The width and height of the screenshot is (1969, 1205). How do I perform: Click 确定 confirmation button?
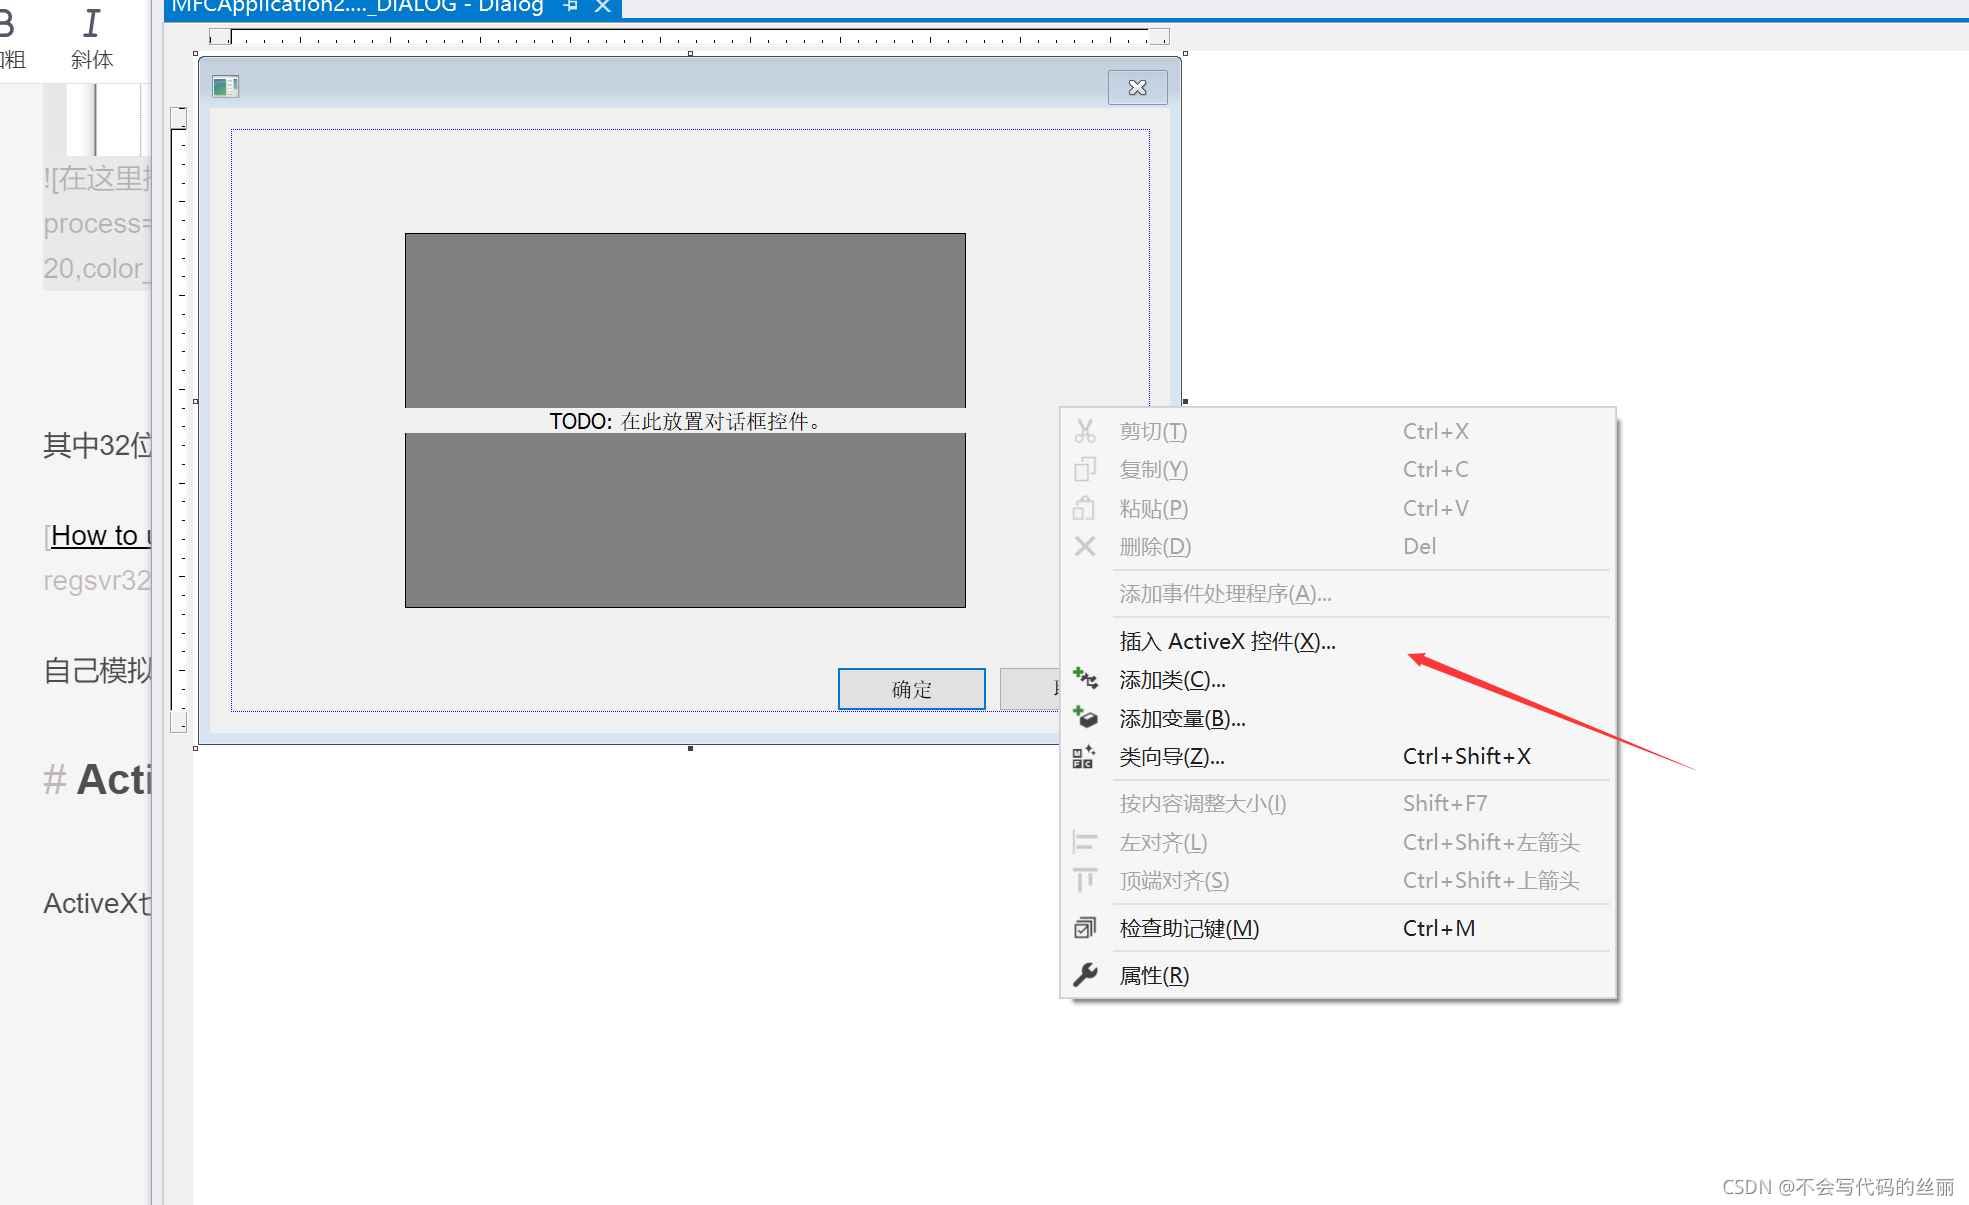pos(911,688)
